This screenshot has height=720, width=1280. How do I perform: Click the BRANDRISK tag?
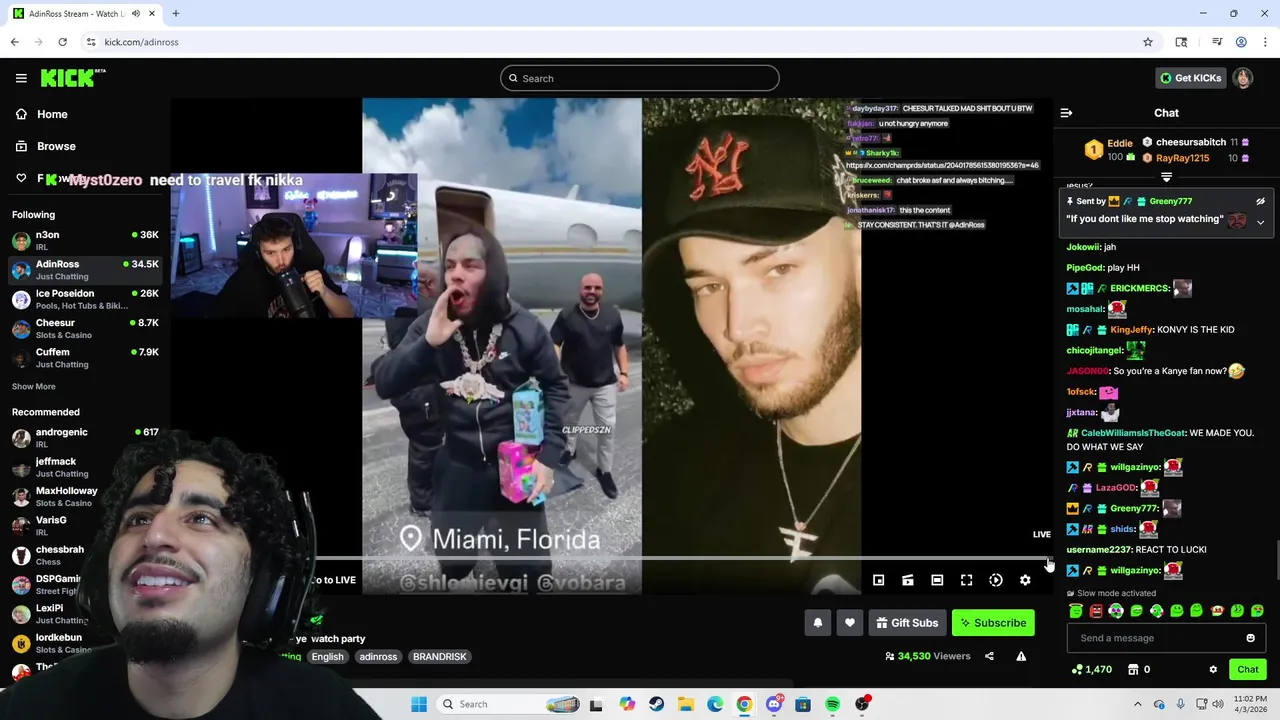440,657
